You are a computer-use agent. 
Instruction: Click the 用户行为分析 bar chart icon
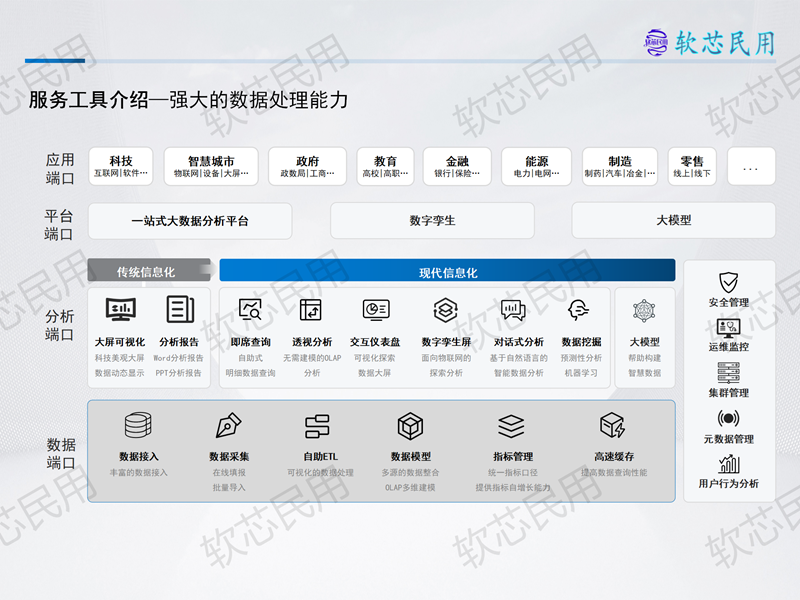pos(729,463)
